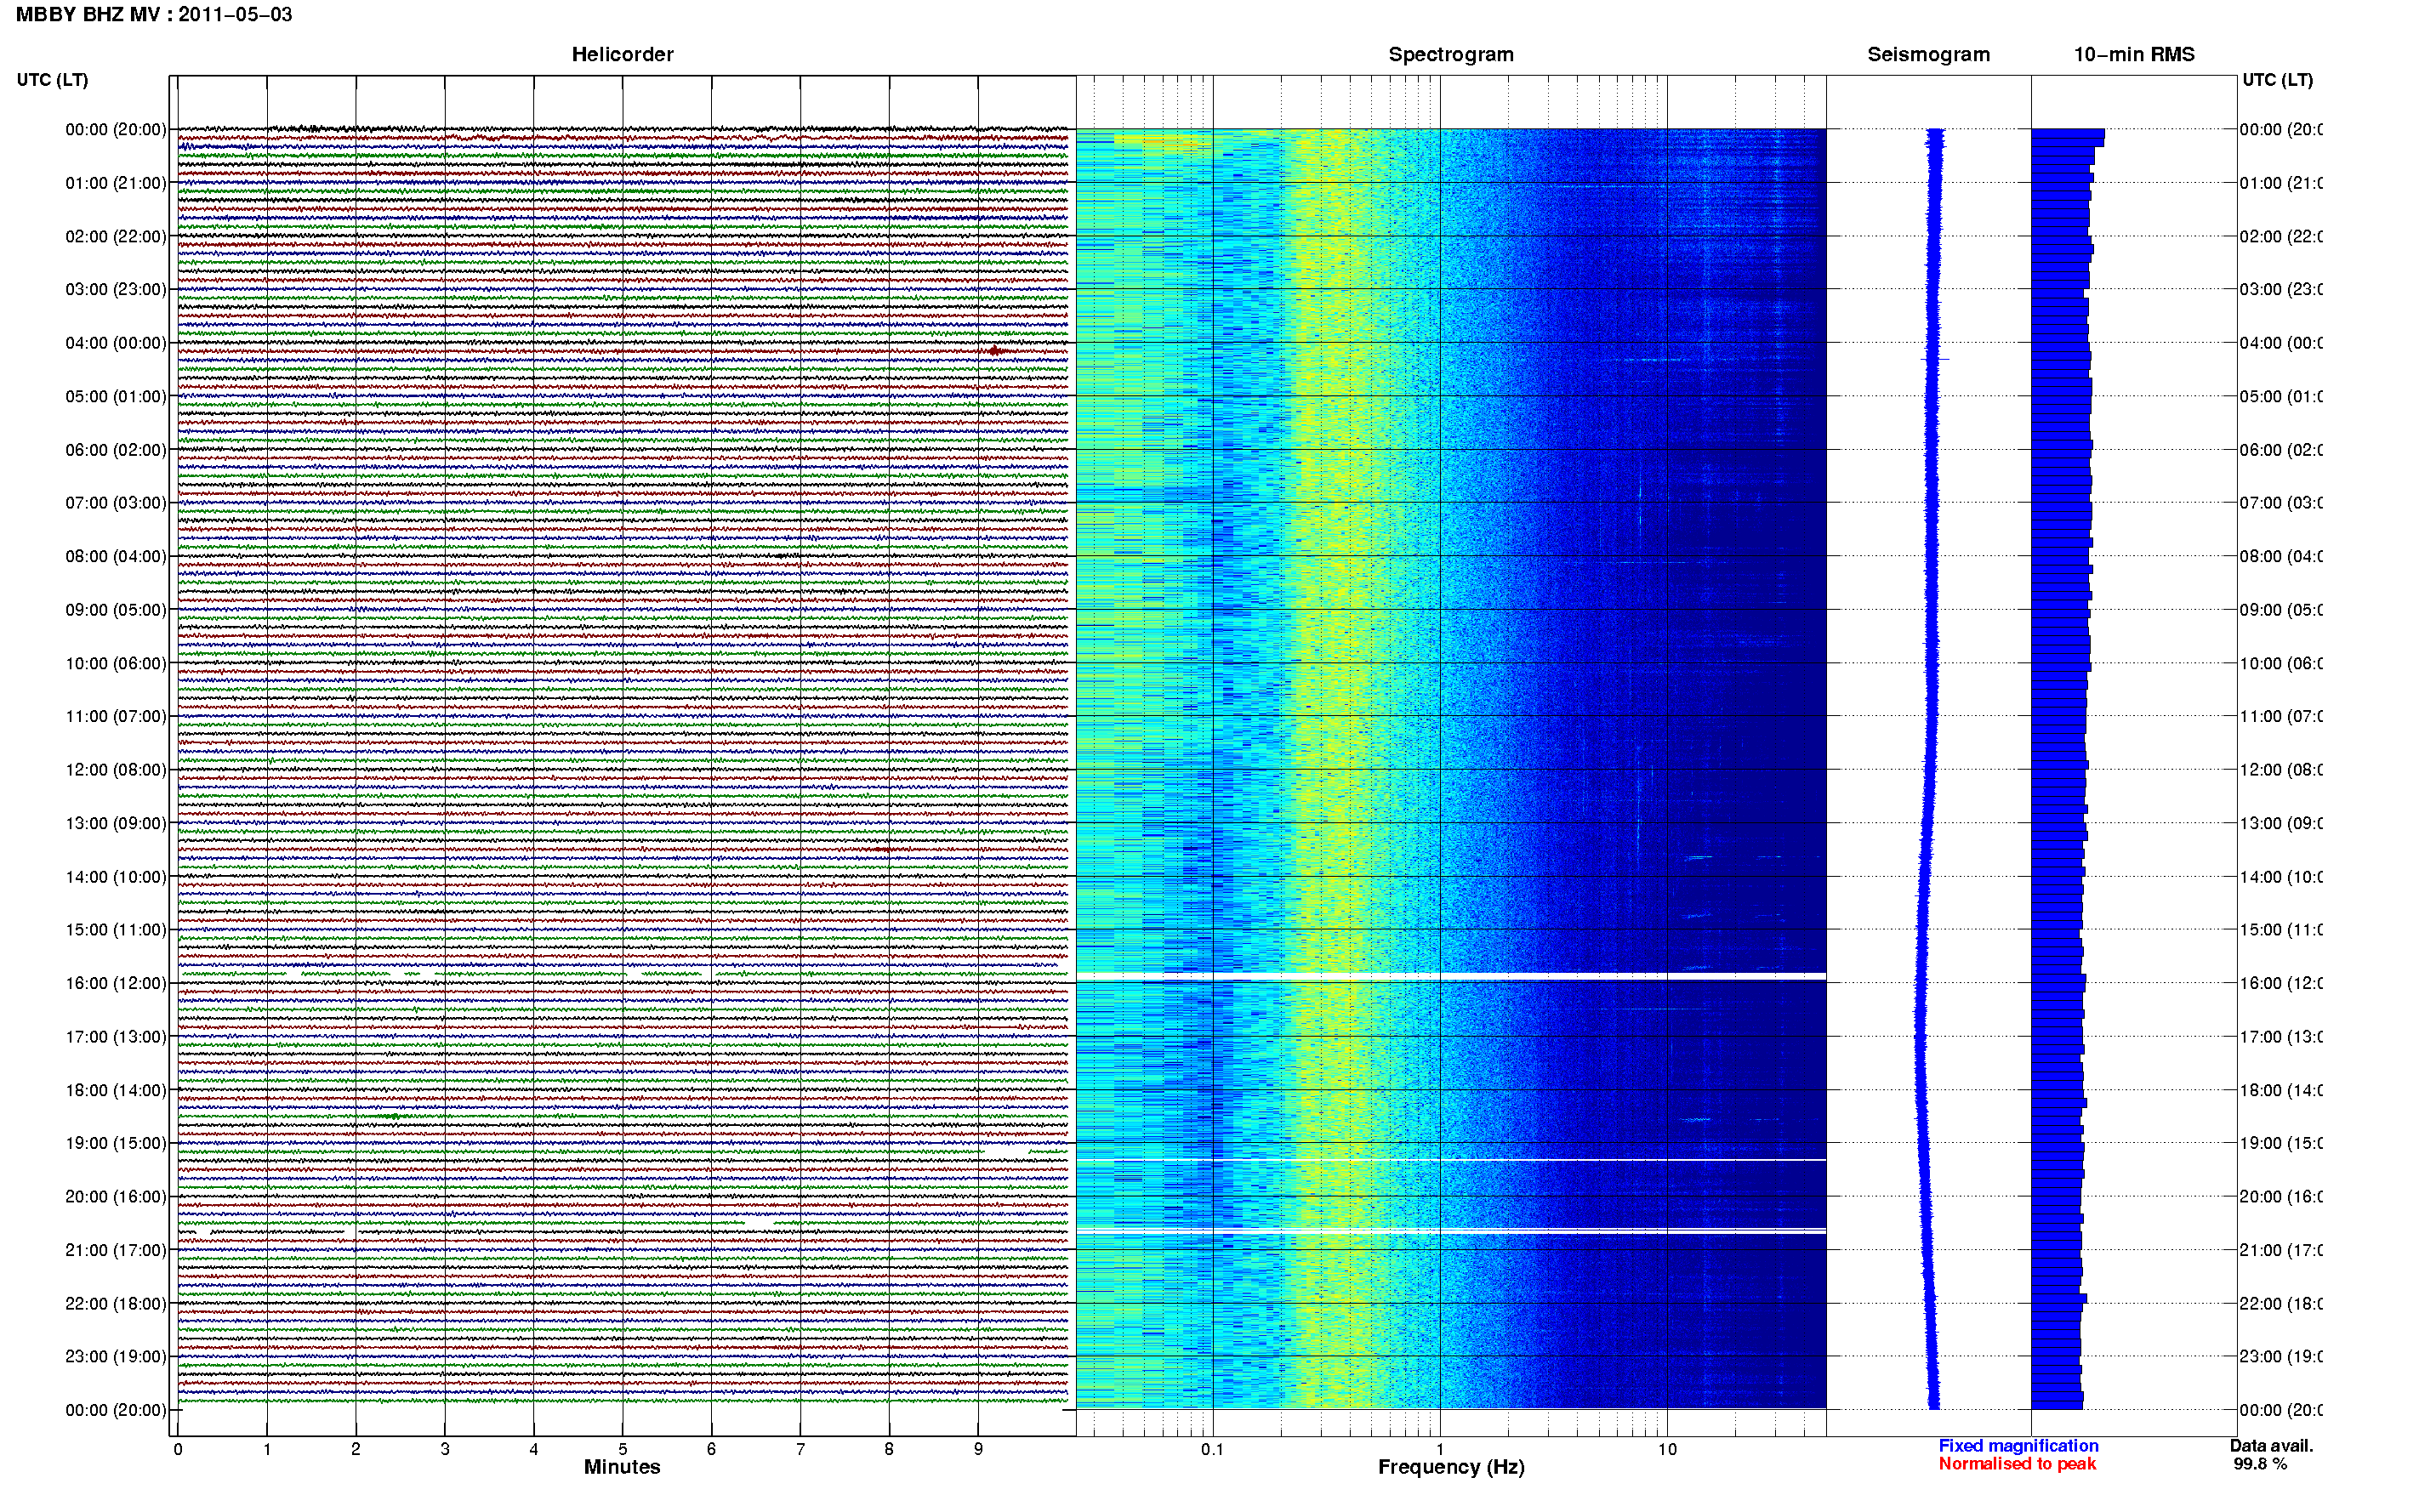Click the left '22:00 (18:00)' time label

tap(116, 1303)
